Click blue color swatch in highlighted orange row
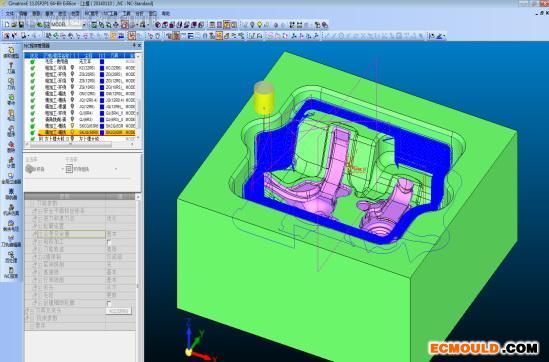The image size is (549, 362). [102, 133]
